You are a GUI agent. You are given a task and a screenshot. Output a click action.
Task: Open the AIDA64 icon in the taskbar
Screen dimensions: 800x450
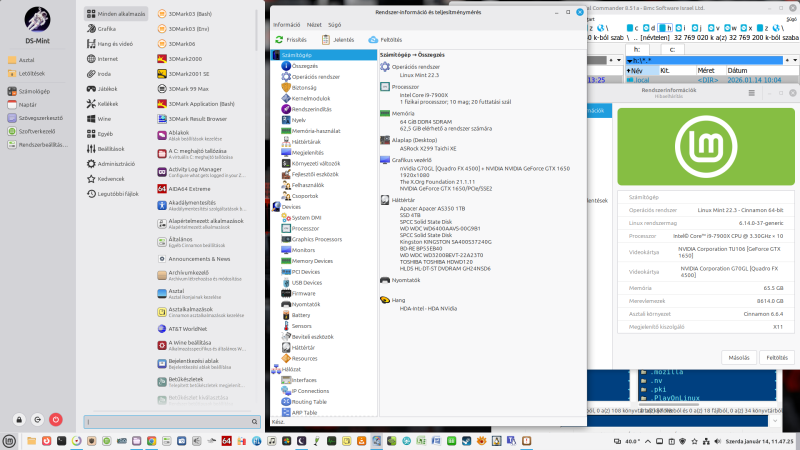[227, 441]
